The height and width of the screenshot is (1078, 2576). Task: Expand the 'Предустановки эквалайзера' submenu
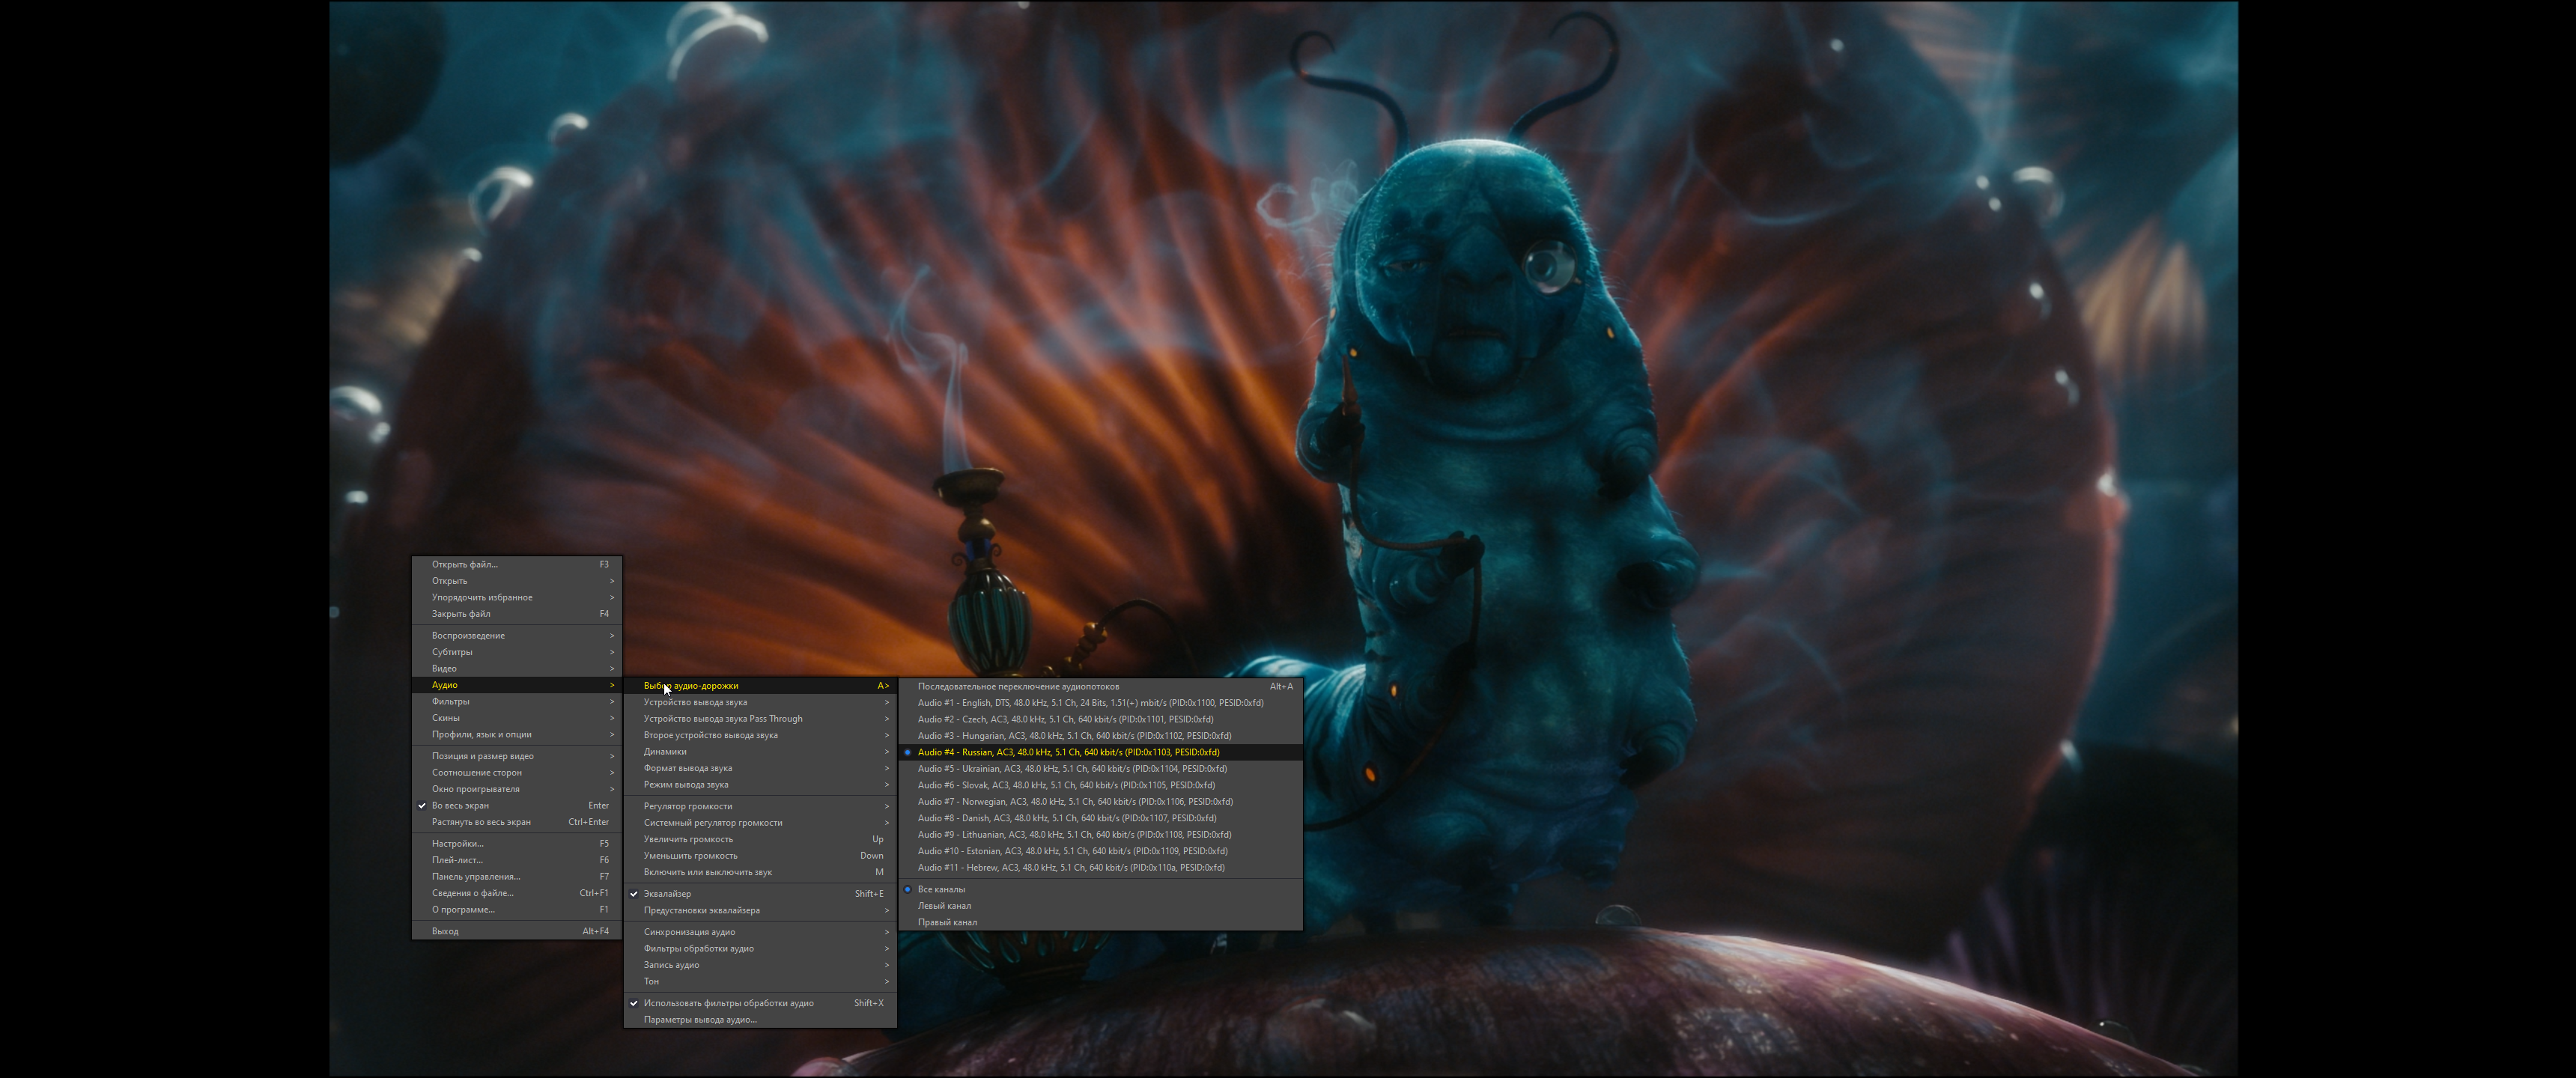[x=760, y=910]
